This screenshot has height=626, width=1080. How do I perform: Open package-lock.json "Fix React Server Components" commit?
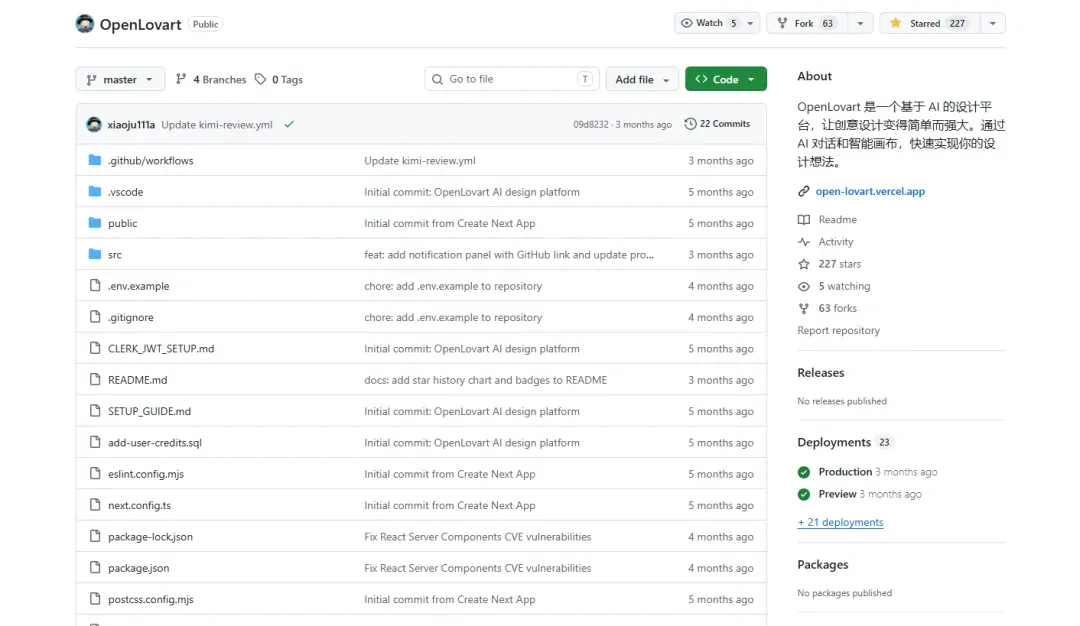(477, 536)
